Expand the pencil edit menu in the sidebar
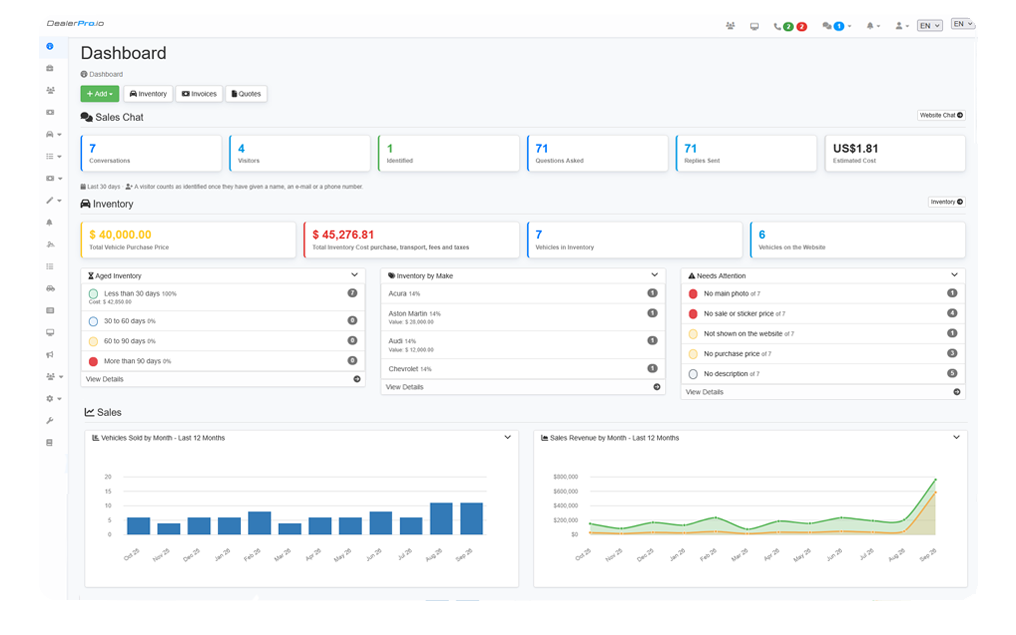The image size is (1016, 635). click(x=53, y=201)
